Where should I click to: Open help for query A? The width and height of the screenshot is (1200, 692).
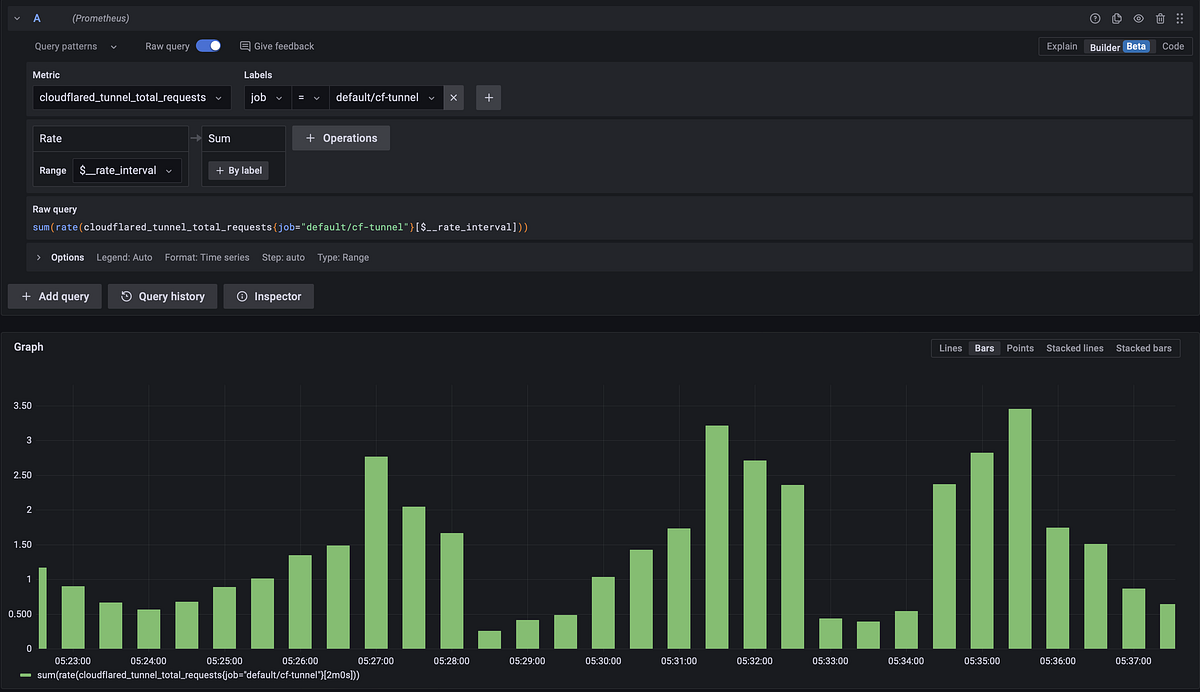pos(1095,18)
